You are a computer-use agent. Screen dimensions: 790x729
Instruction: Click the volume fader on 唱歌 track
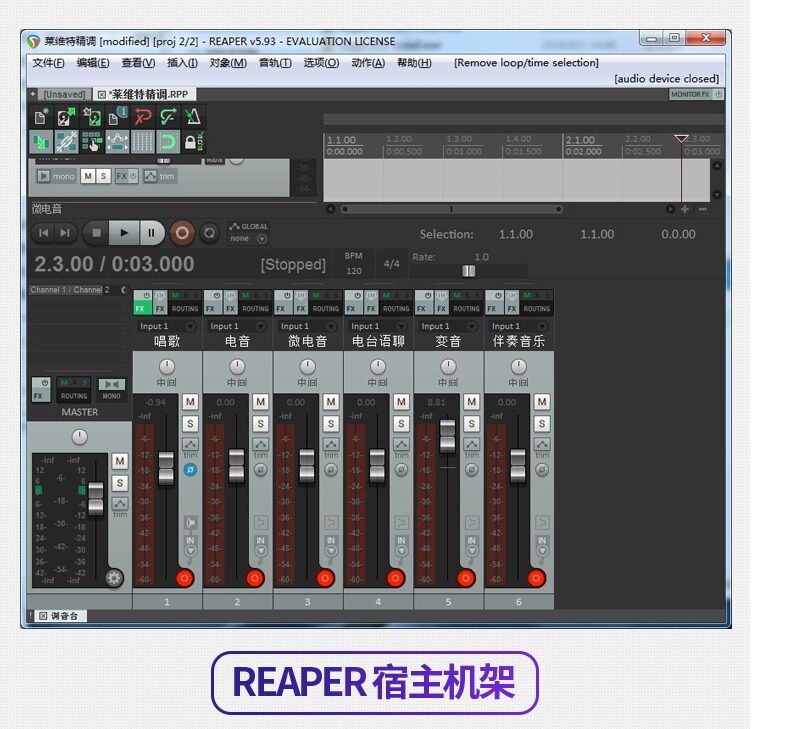tap(166, 468)
